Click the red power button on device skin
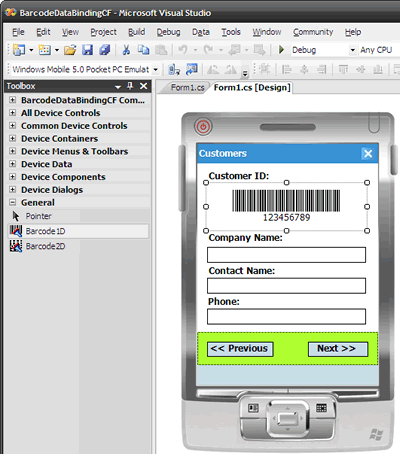Screen dimensions: 400x454 (x=203, y=126)
